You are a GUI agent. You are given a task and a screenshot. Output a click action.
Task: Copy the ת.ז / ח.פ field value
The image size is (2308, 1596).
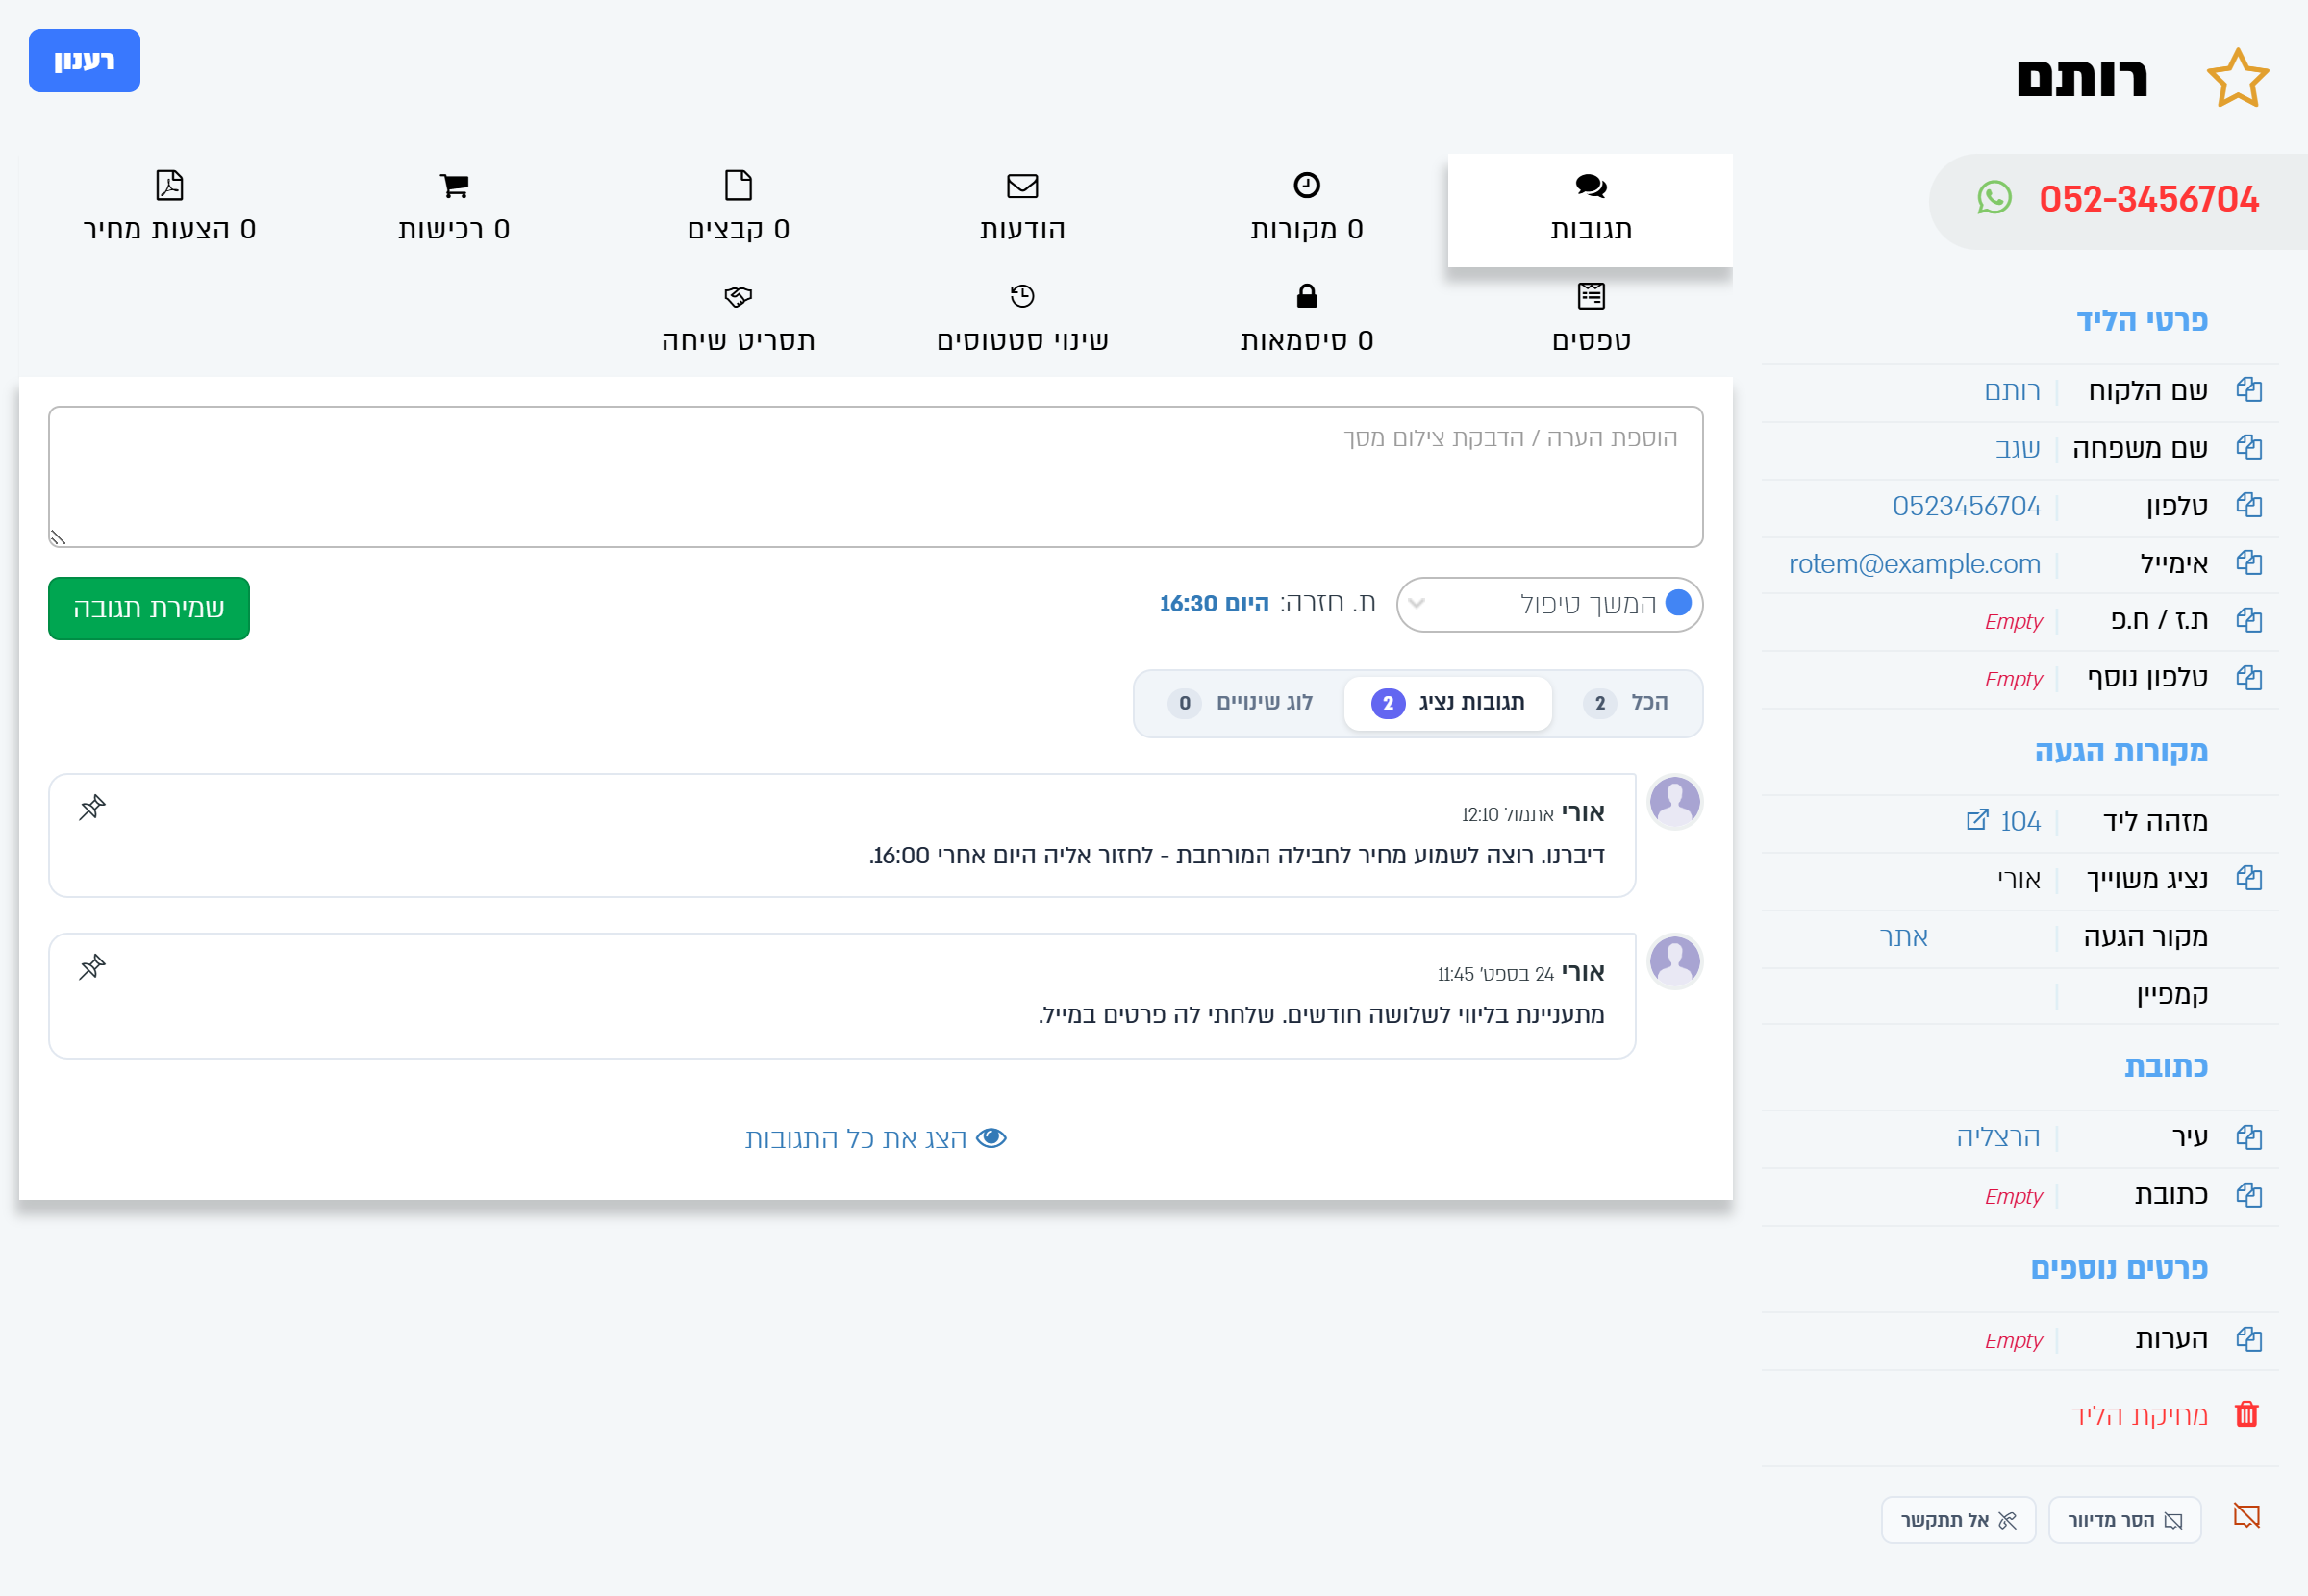click(2249, 620)
